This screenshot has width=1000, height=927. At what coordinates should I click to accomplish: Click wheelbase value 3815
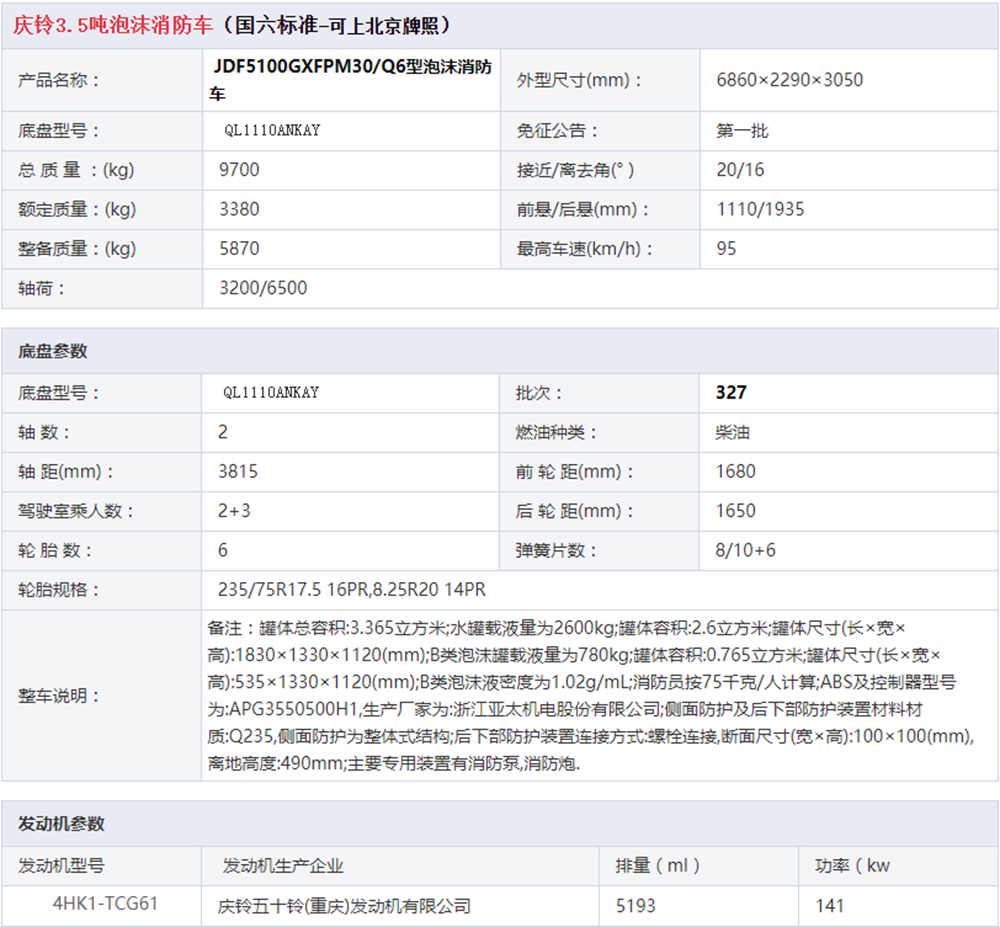pos(238,471)
